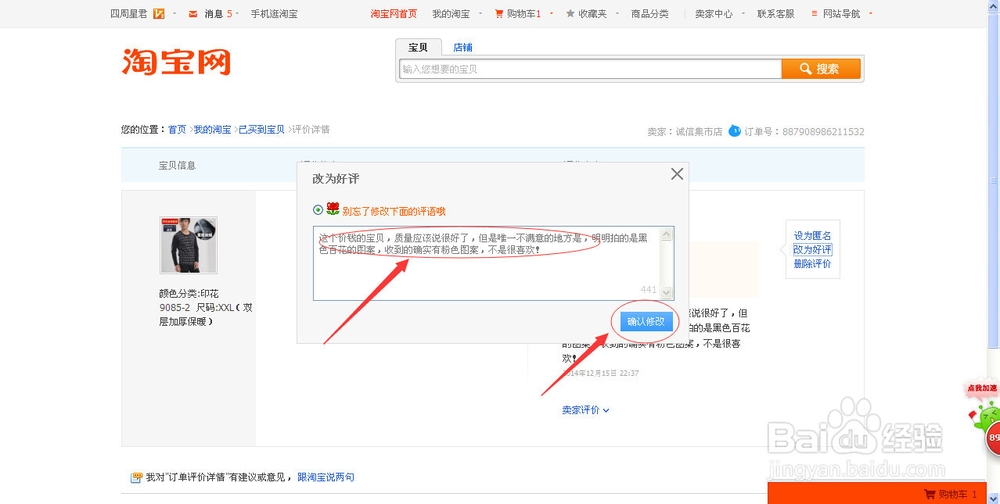The image size is (1000, 504).
Task: Click 我的淘宝 breadcrumb link
Action: coord(212,130)
